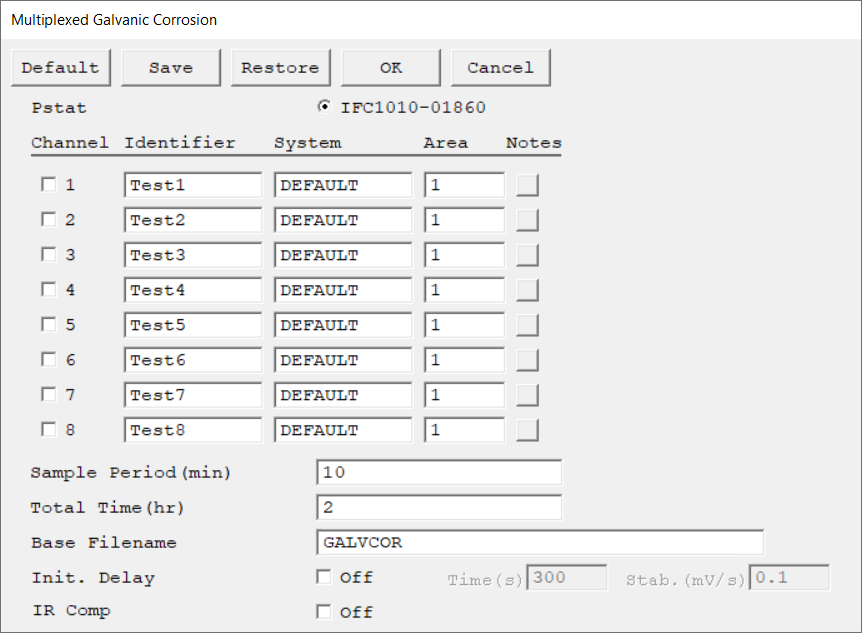Click the Default button

pos(61,68)
